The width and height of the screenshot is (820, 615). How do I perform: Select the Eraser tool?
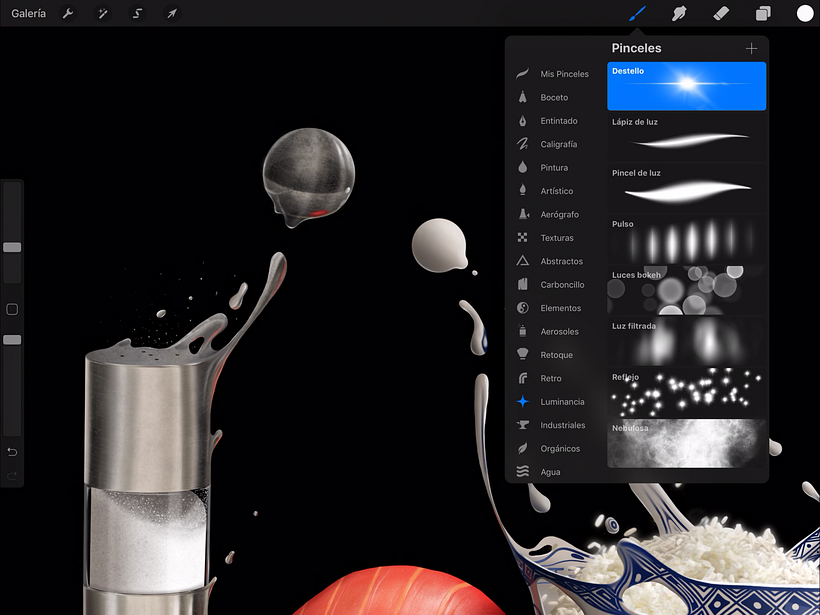click(x=721, y=14)
